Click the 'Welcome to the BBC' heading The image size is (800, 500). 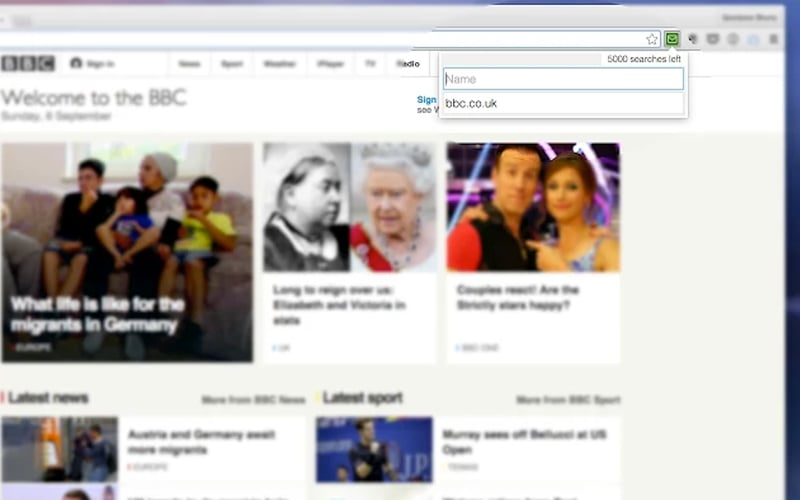click(x=94, y=97)
